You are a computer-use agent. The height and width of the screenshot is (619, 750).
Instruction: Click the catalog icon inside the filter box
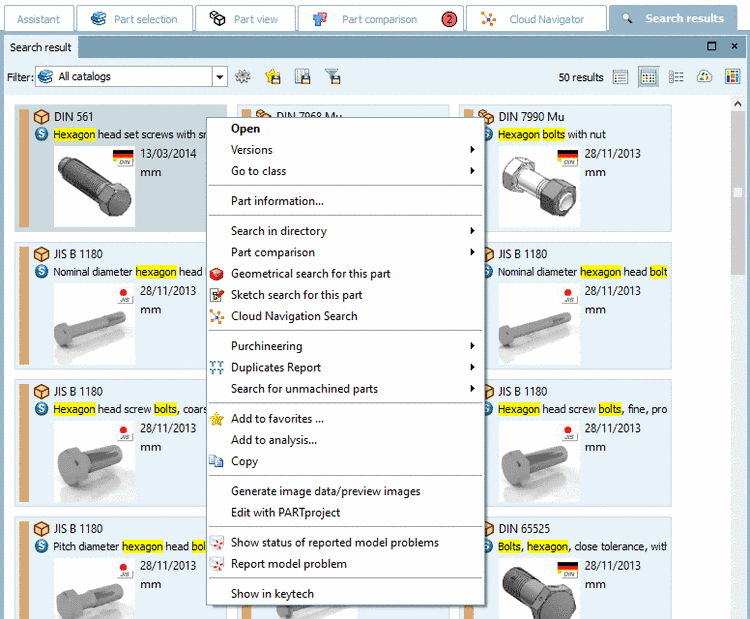(45, 77)
